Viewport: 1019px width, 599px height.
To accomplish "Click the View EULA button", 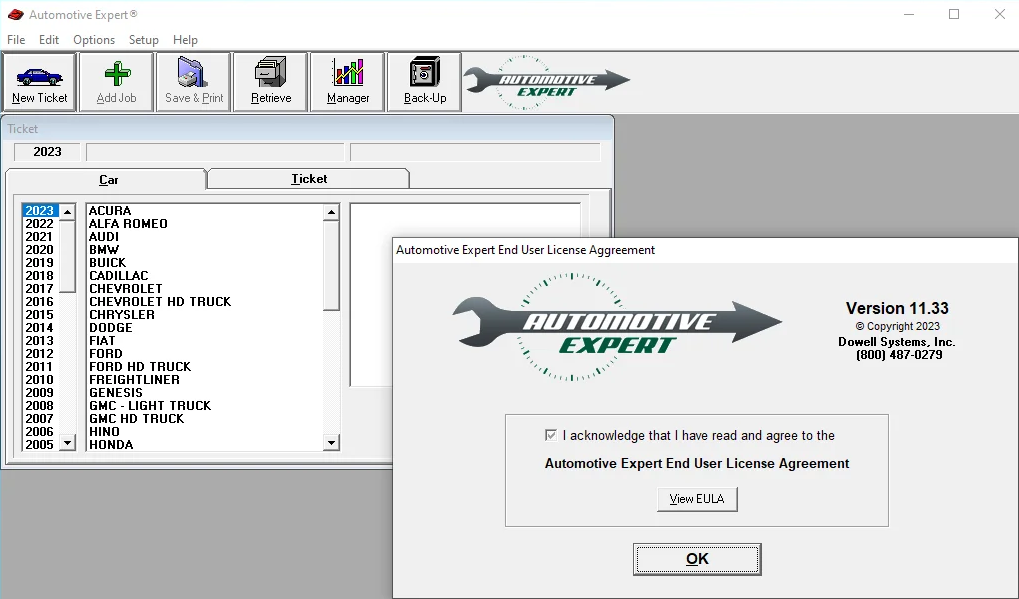I will pos(697,499).
